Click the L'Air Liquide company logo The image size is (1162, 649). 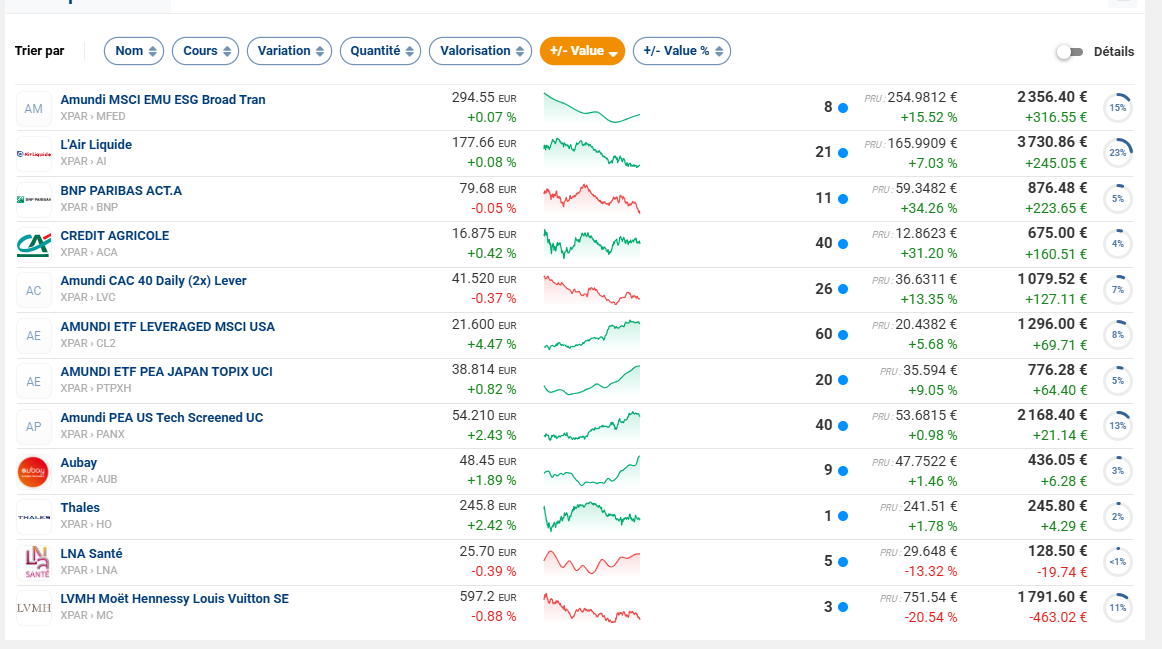click(33, 154)
